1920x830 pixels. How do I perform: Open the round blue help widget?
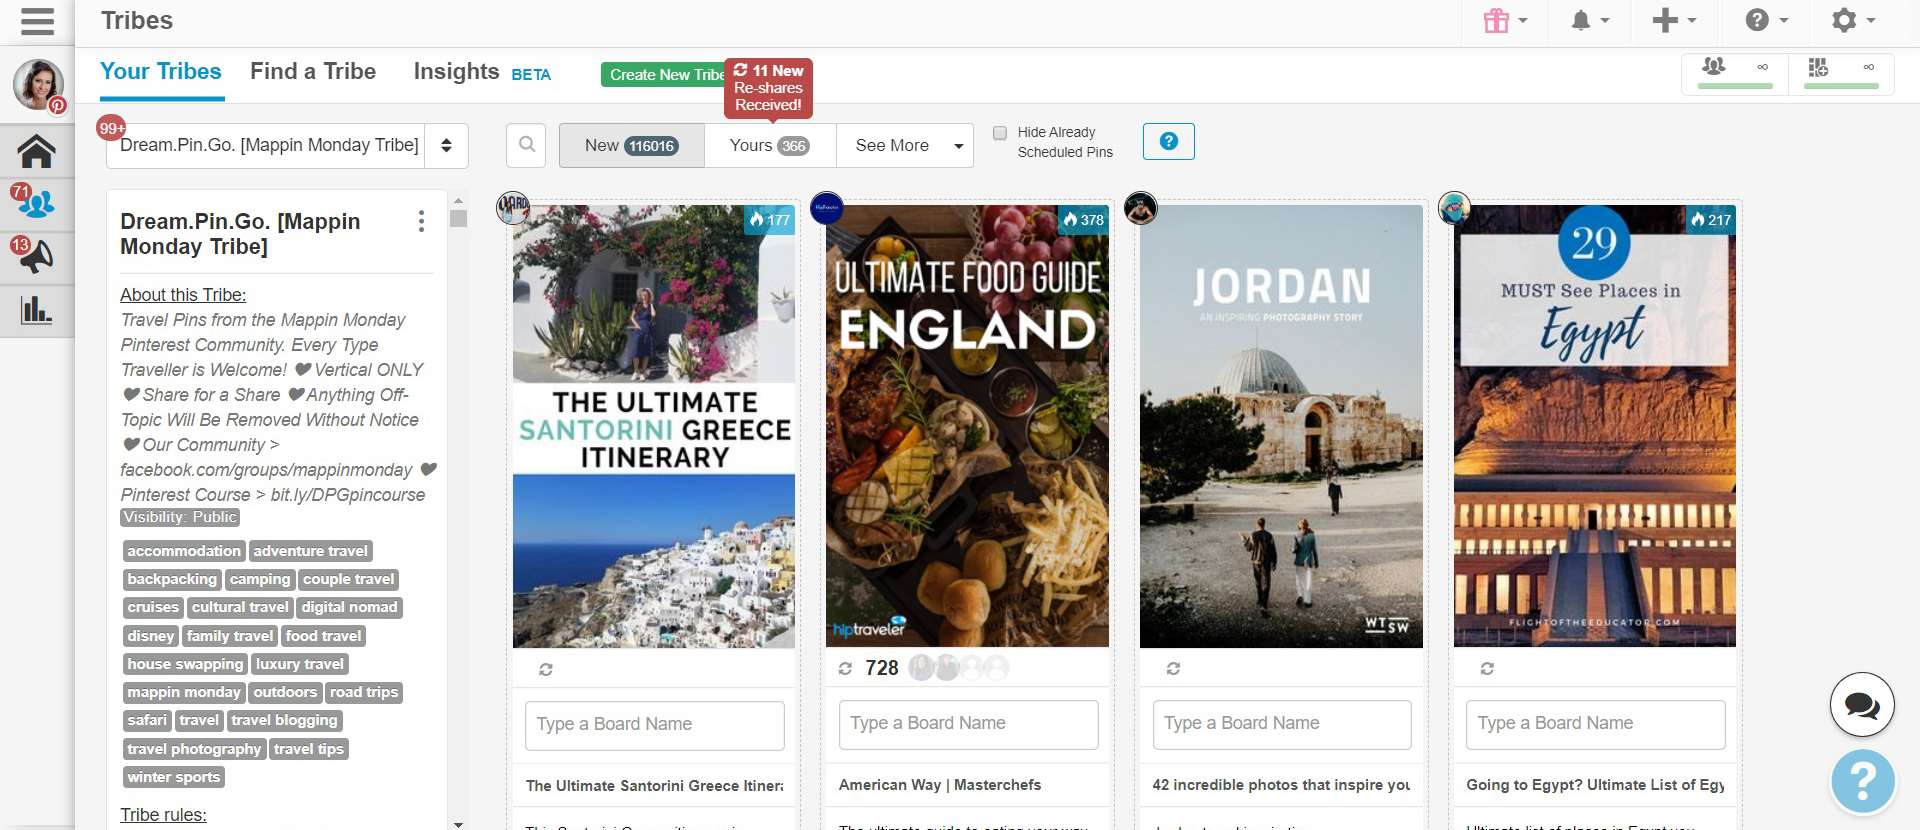[1863, 781]
